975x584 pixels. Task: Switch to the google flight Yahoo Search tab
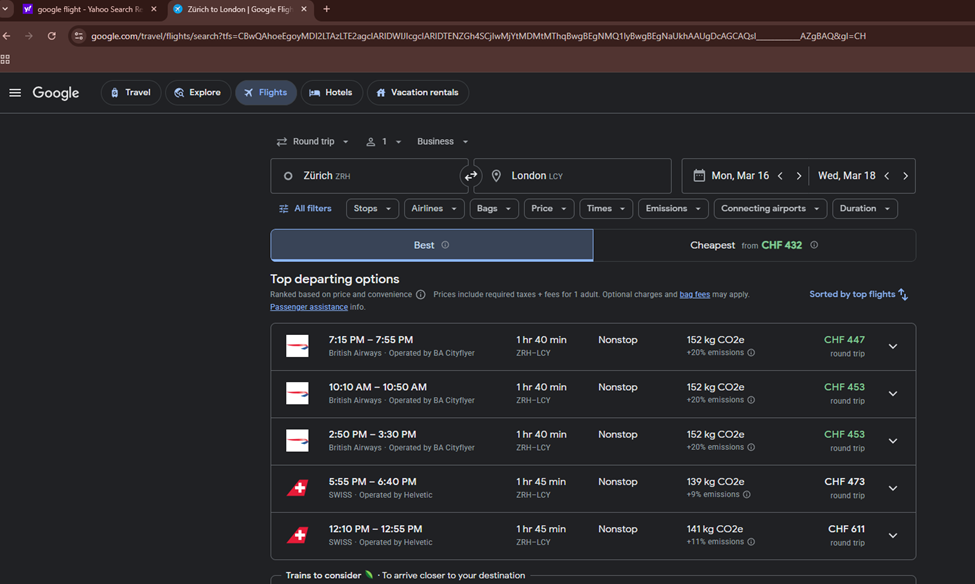[89, 9]
